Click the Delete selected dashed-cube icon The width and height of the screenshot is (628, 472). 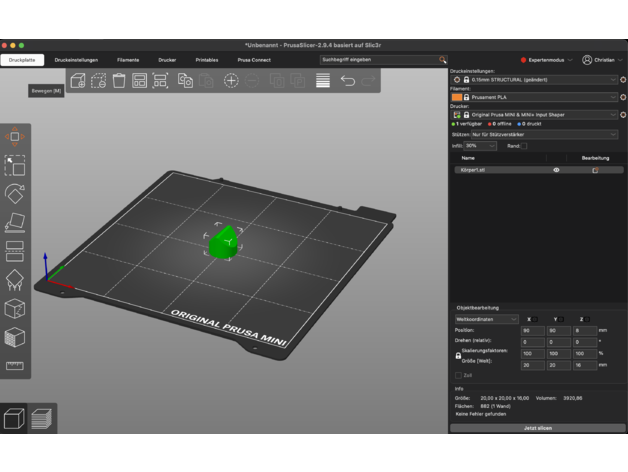tap(99, 81)
